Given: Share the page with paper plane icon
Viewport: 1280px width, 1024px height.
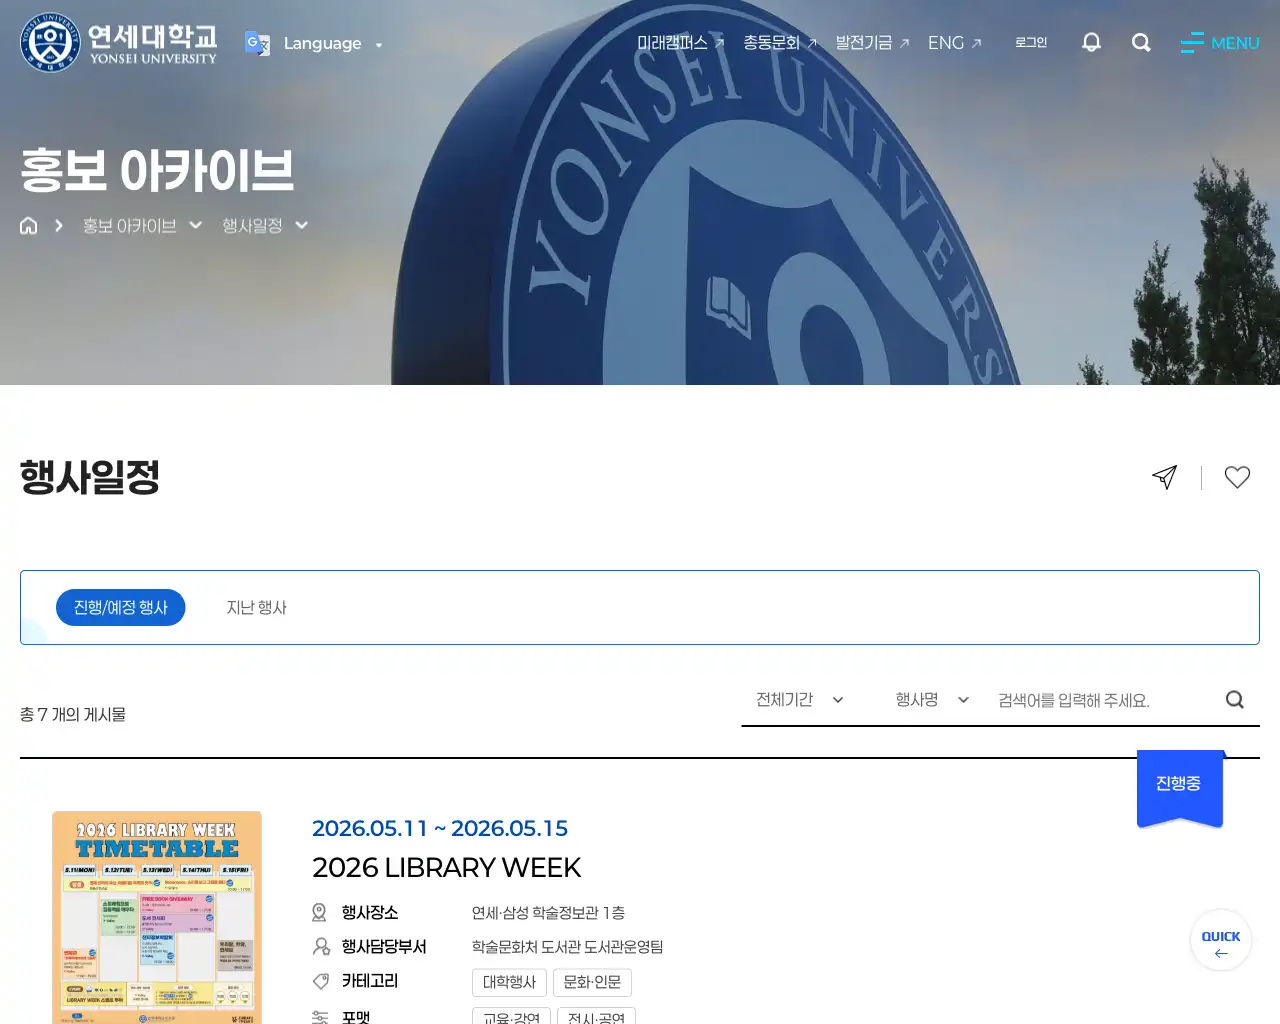Looking at the screenshot, I should pyautogui.click(x=1165, y=477).
